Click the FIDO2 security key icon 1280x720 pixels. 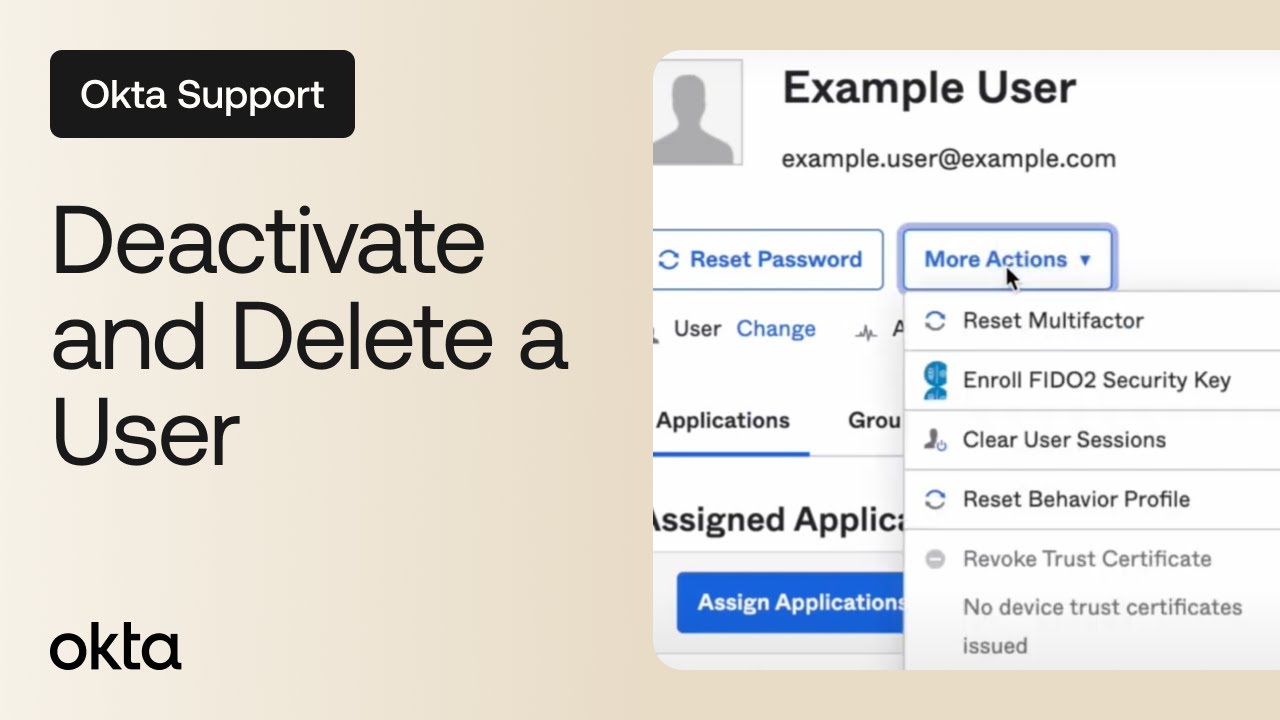click(936, 381)
